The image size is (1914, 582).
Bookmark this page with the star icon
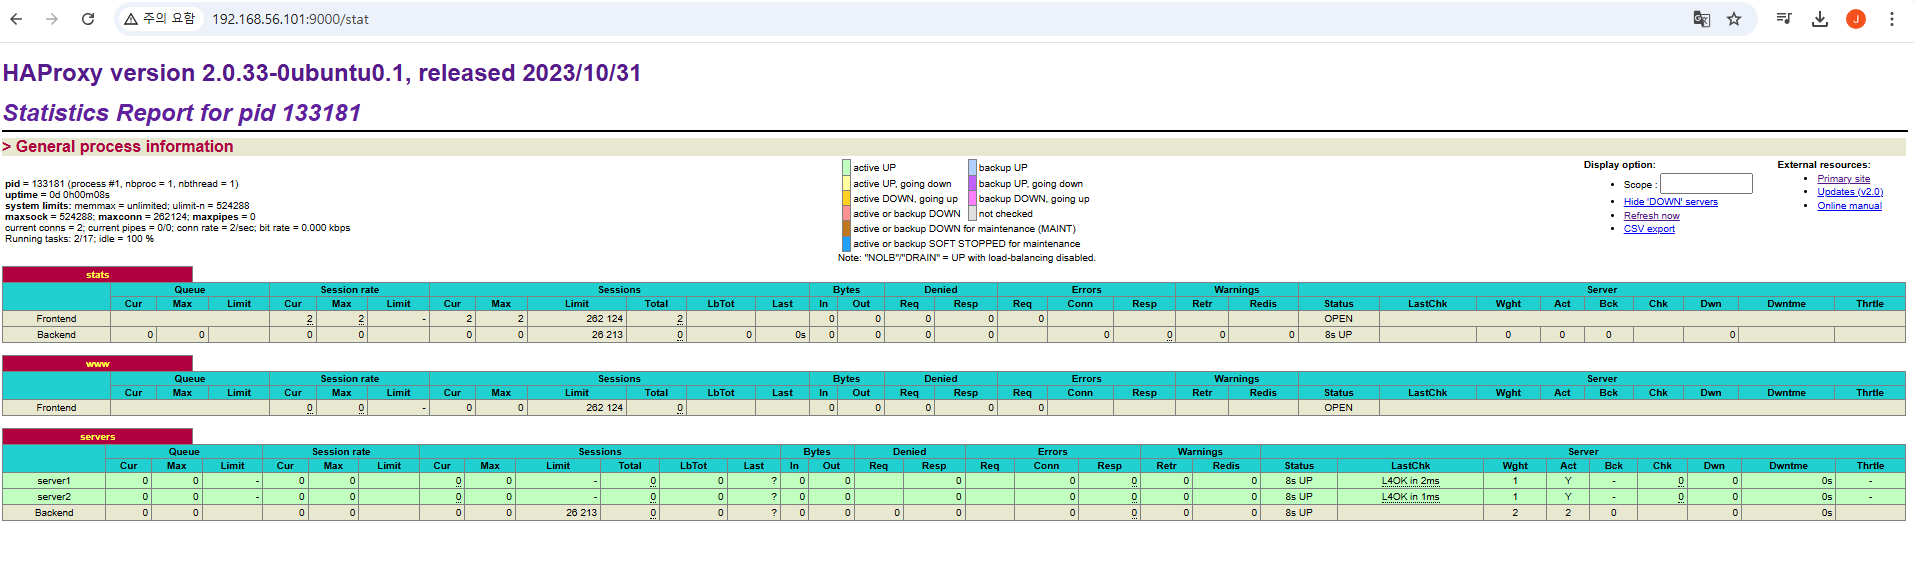pyautogui.click(x=1734, y=19)
